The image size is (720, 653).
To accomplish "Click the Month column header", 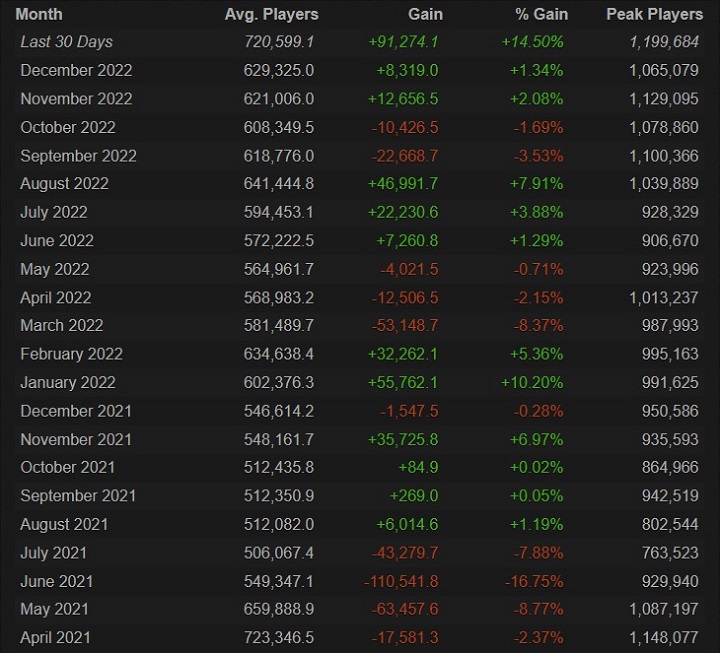I will 39,15.
